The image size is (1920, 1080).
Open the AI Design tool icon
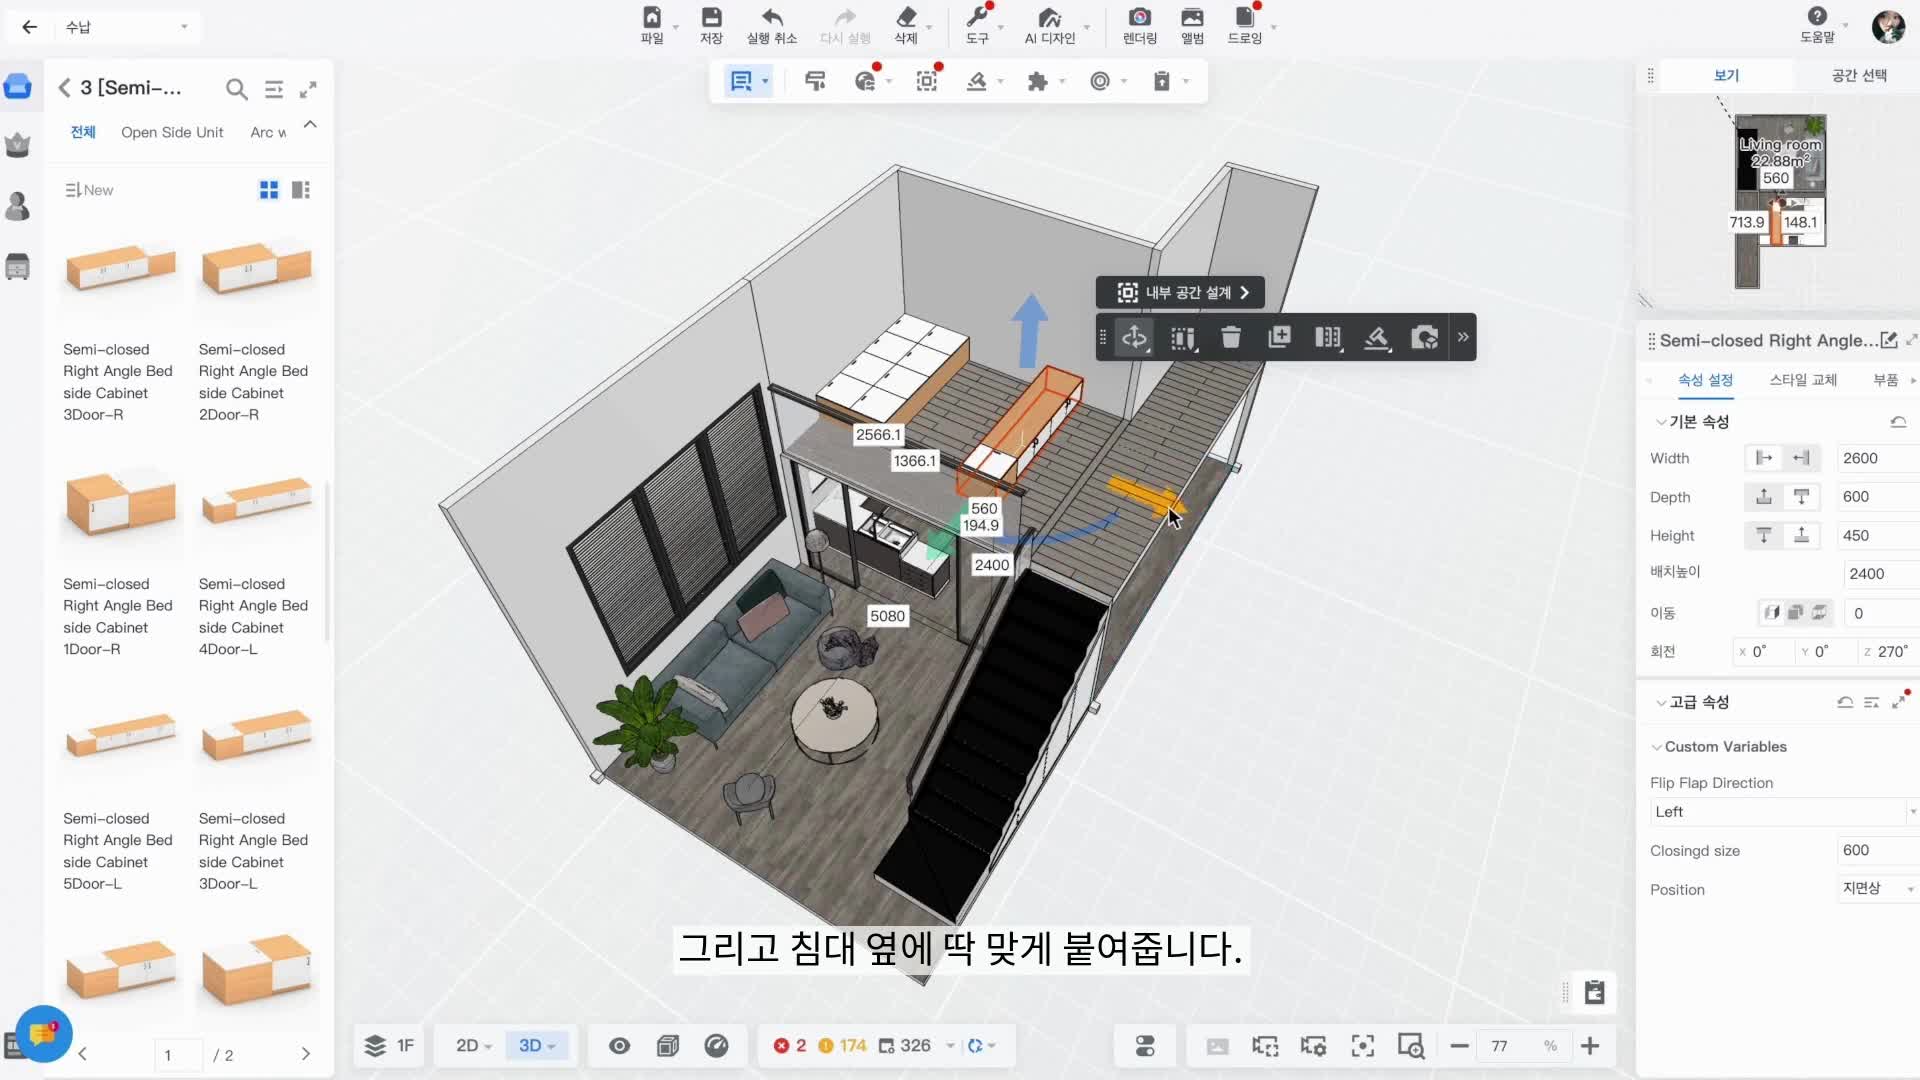click(x=1049, y=18)
